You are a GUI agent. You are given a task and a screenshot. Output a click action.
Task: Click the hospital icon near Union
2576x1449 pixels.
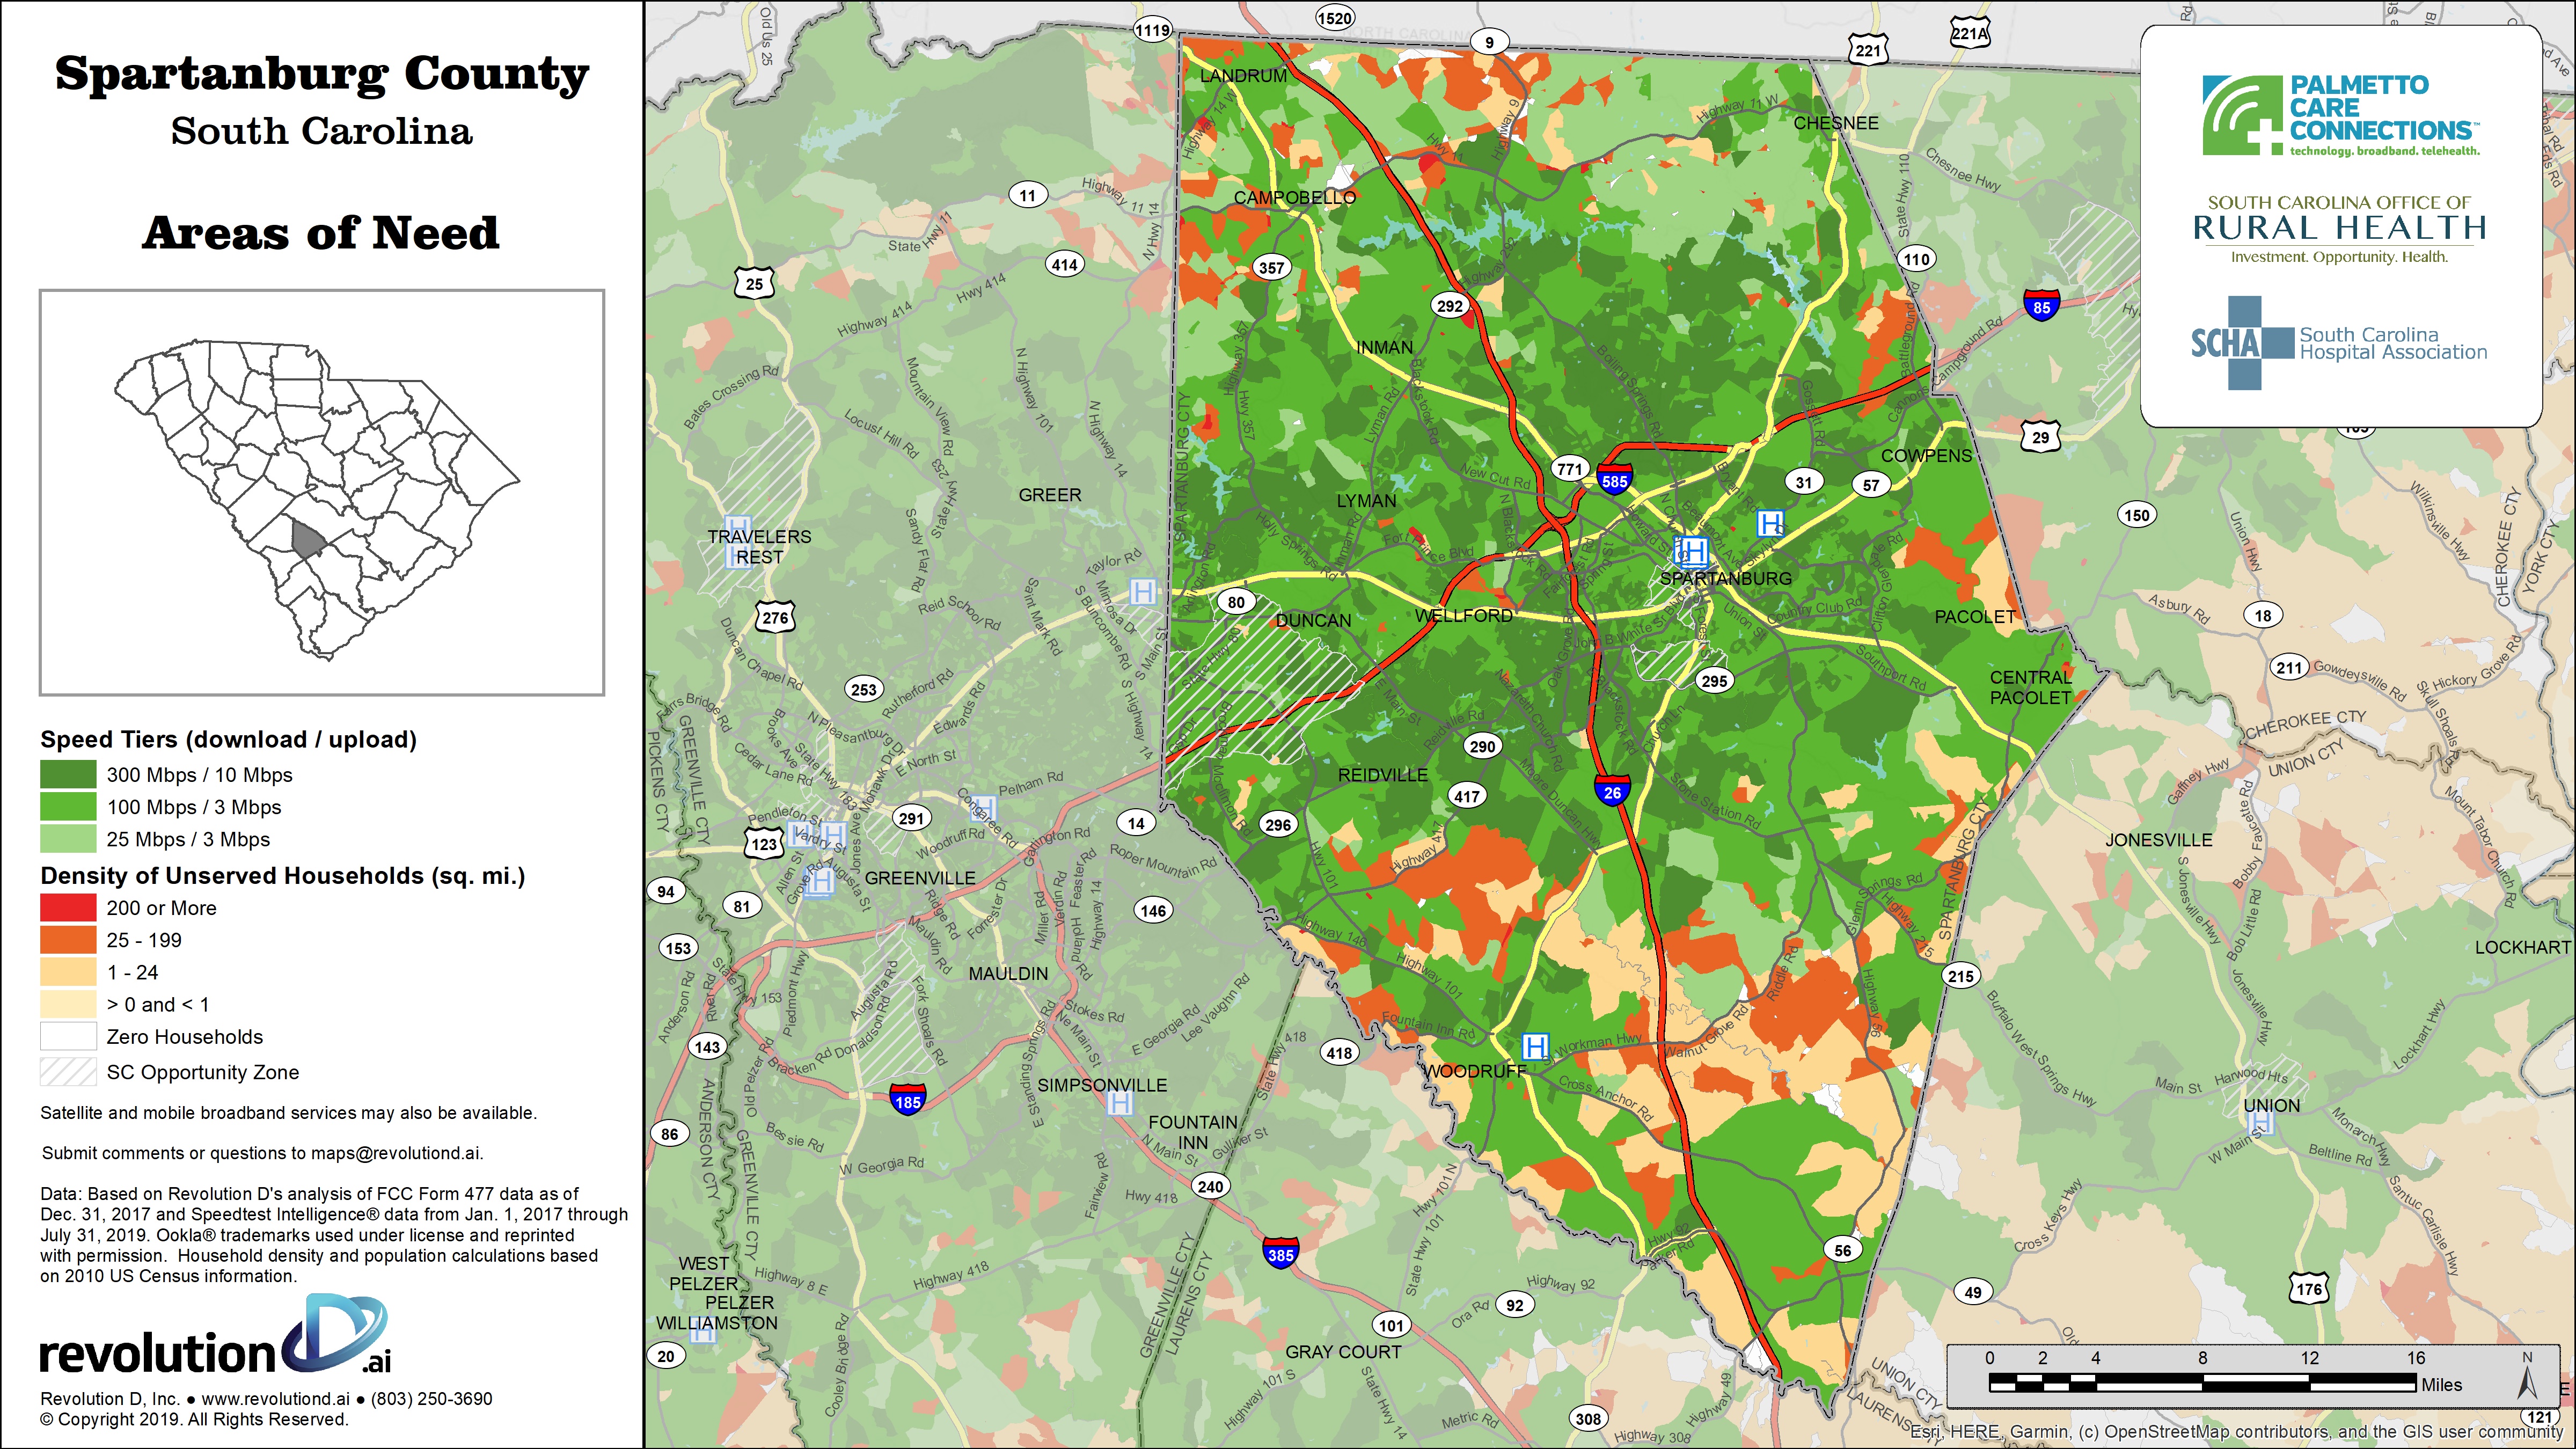(2261, 1123)
